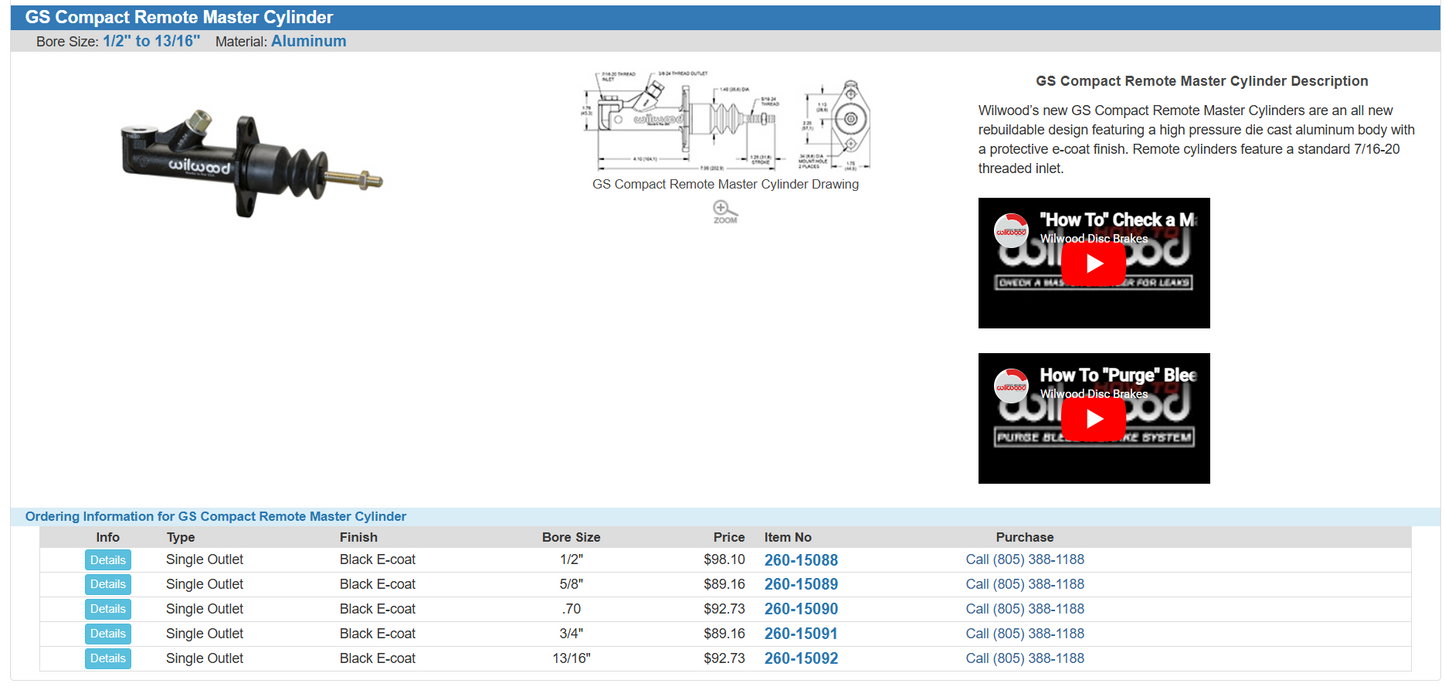The image size is (1445, 697).
Task: Click the Purchase column header
Action: 1025,538
